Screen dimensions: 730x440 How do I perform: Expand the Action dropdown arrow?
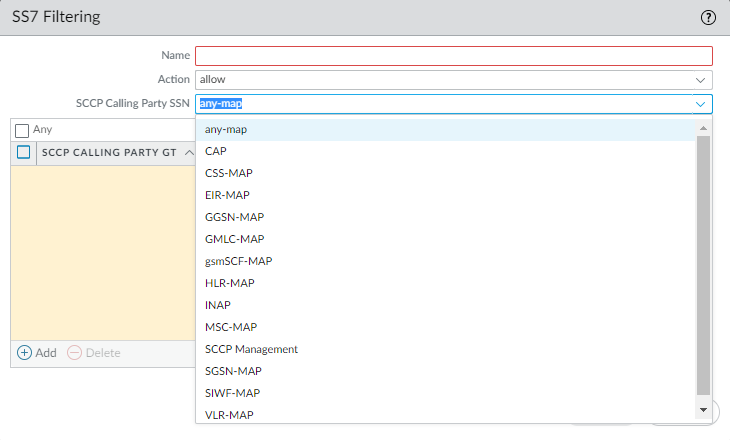(700, 79)
